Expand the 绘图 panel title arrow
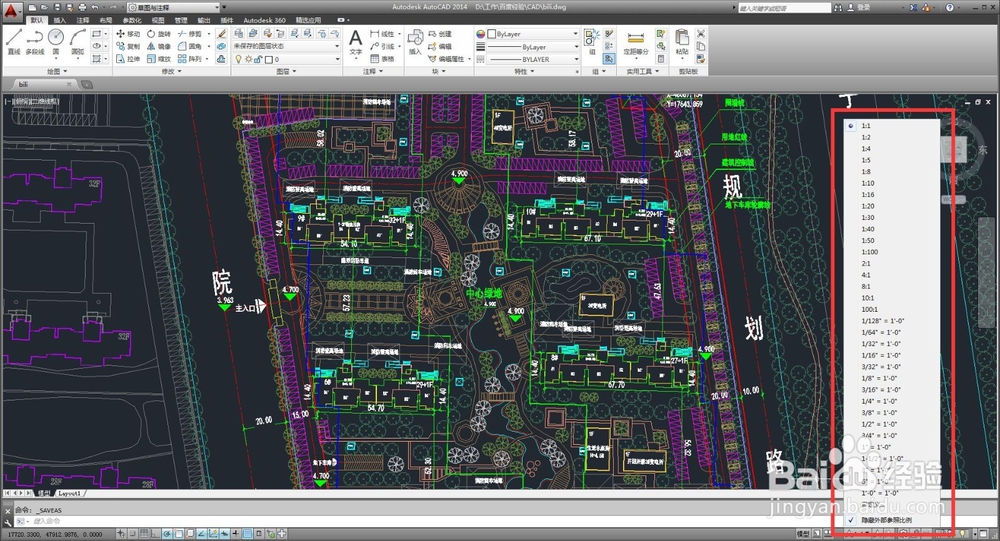The height and width of the screenshot is (541, 1000). [x=64, y=71]
